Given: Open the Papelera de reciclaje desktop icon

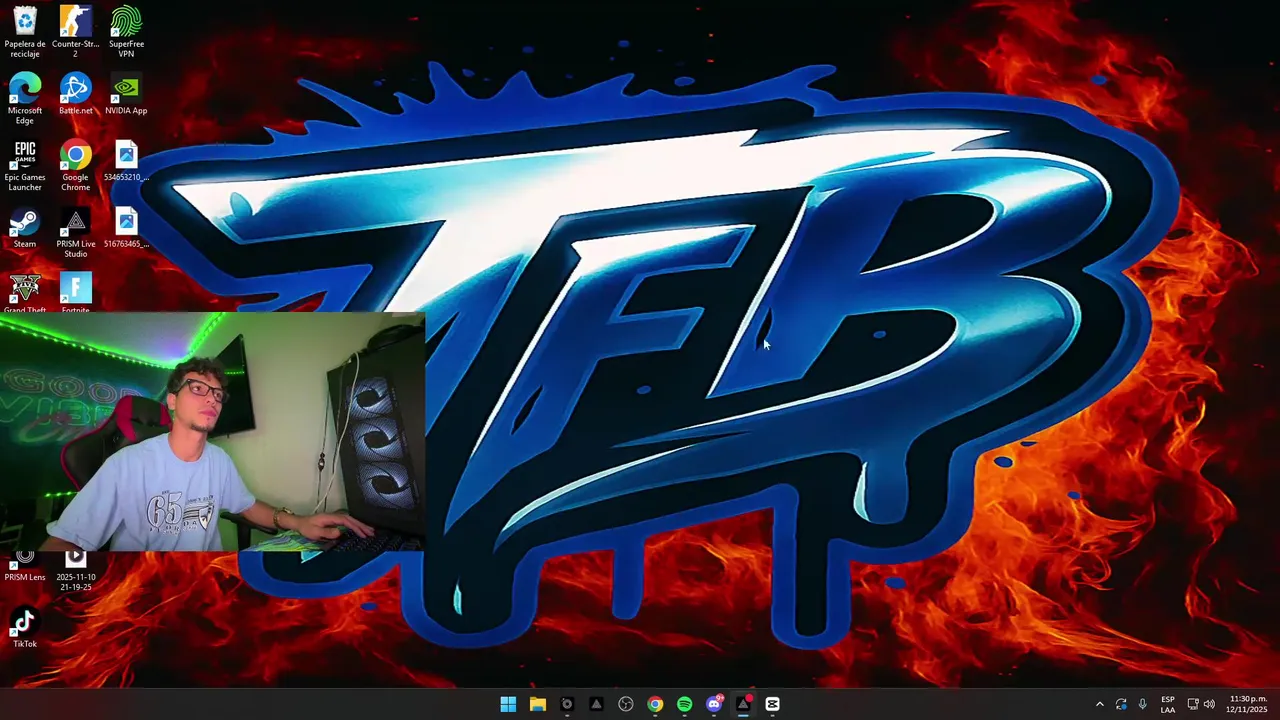Looking at the screenshot, I should tap(25, 32).
